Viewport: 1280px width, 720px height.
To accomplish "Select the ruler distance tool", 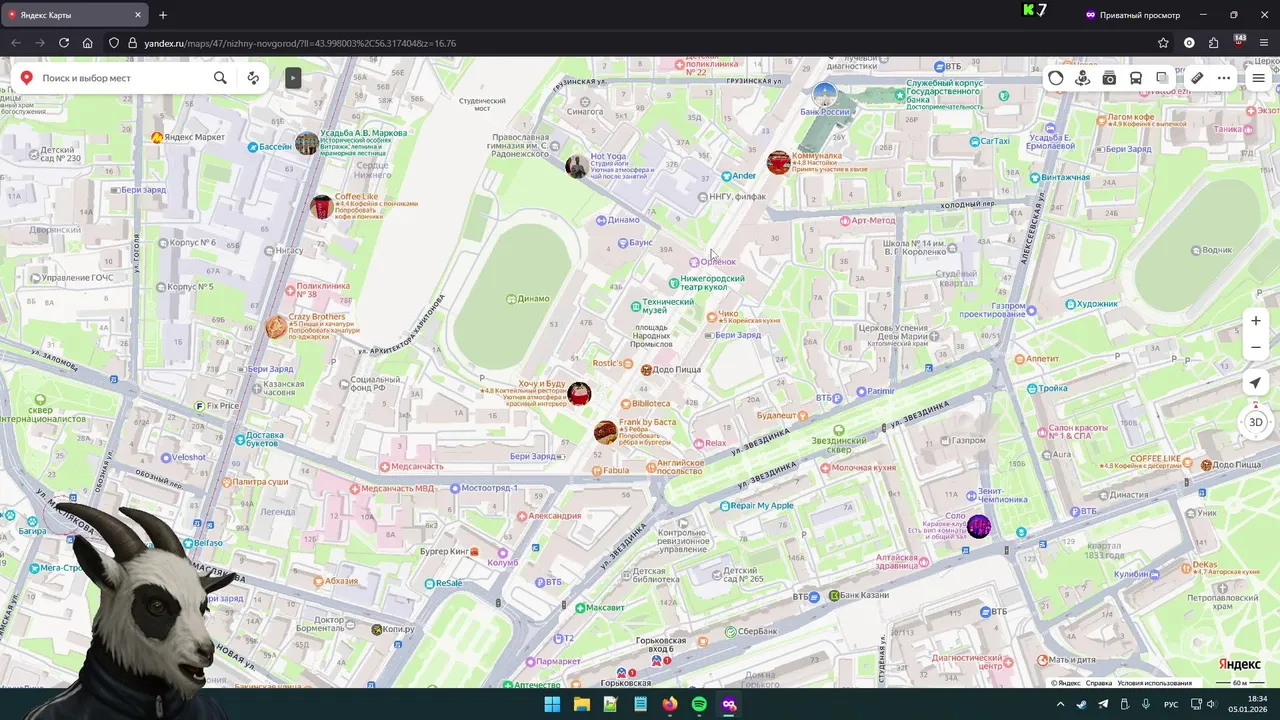I will tap(1197, 78).
